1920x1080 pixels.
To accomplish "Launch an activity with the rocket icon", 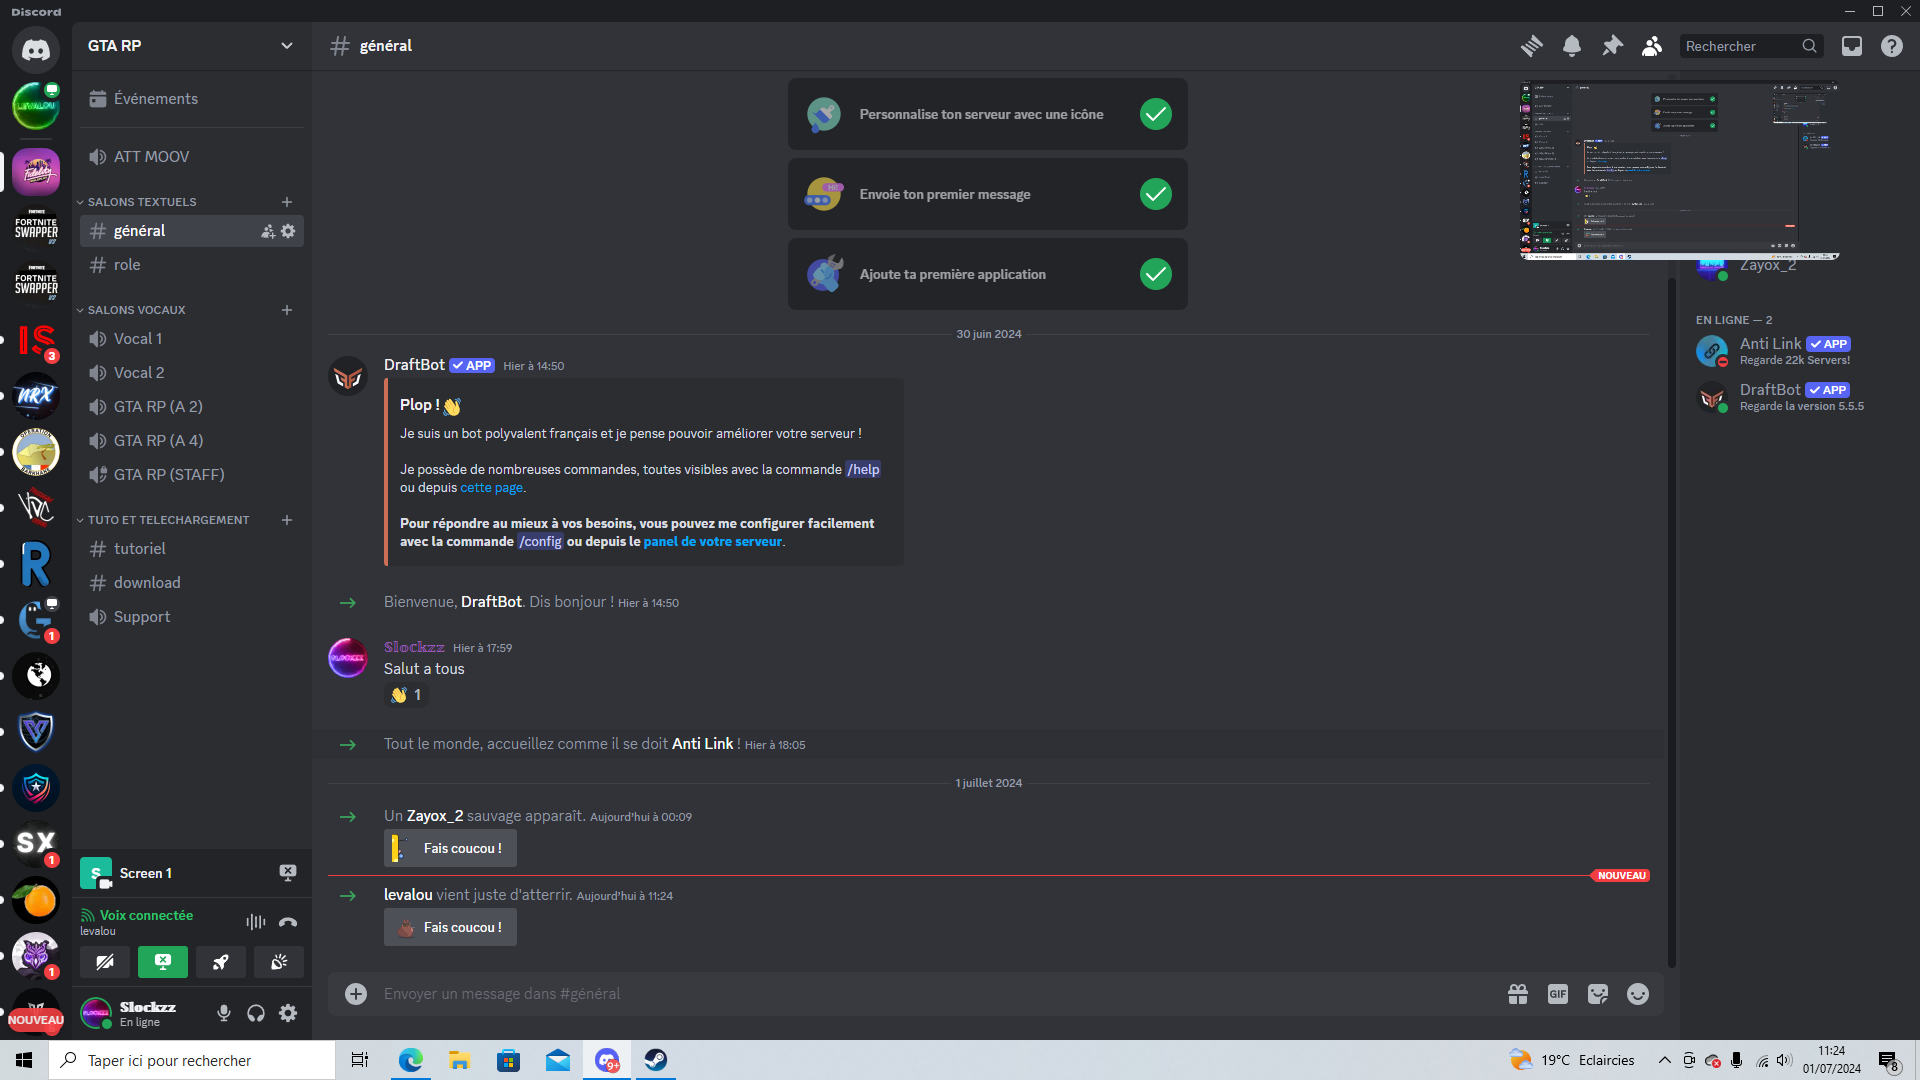I will tap(221, 962).
